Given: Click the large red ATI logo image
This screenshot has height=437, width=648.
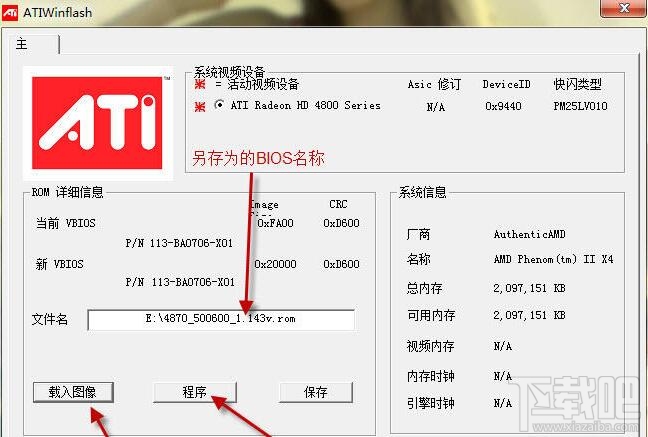Looking at the screenshot, I should (x=98, y=123).
